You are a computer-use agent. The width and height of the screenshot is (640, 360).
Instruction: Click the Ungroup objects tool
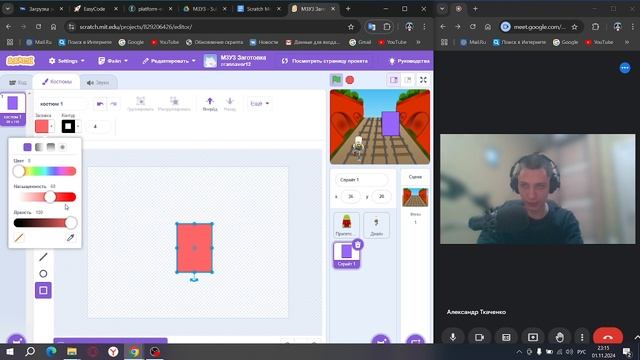(x=174, y=104)
